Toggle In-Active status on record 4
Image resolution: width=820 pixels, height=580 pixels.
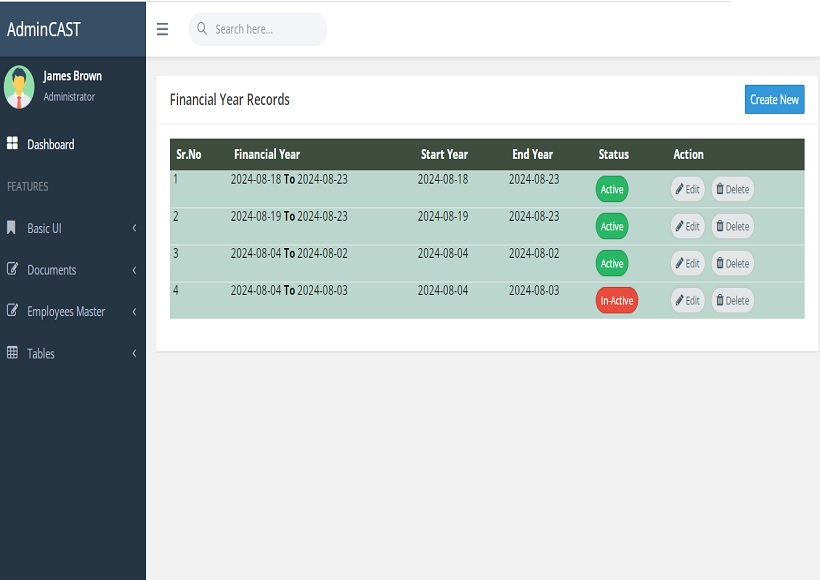pos(616,300)
